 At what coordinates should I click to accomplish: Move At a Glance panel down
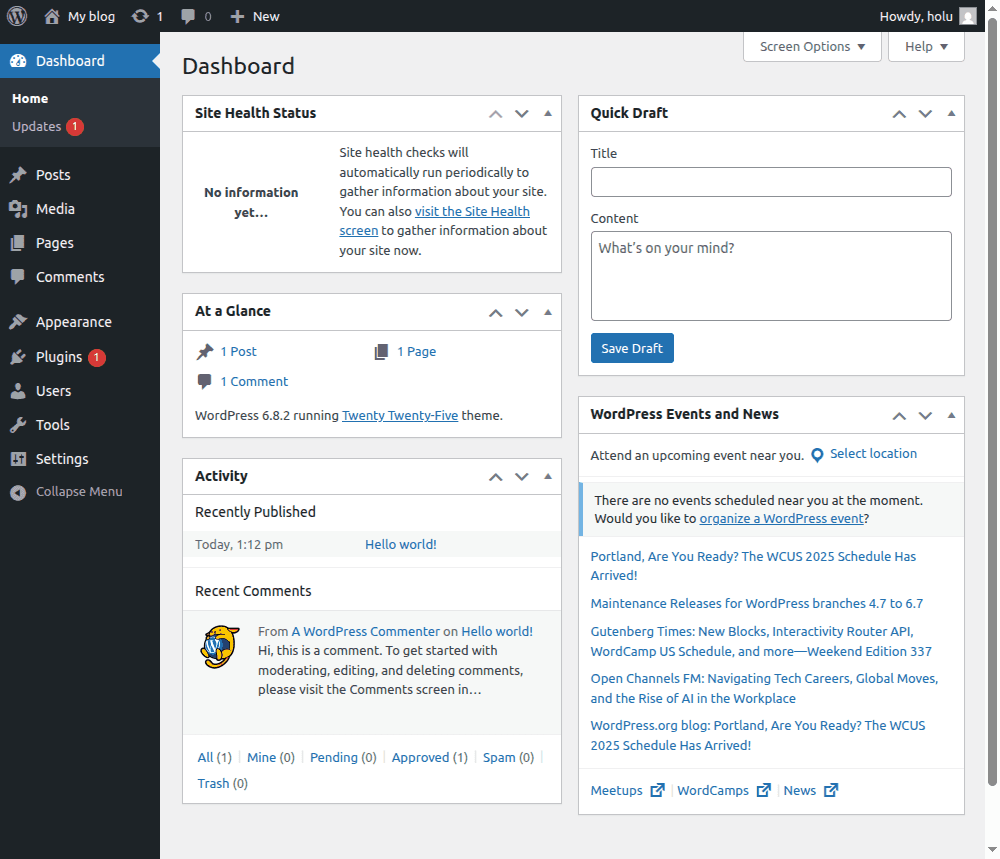click(x=522, y=312)
